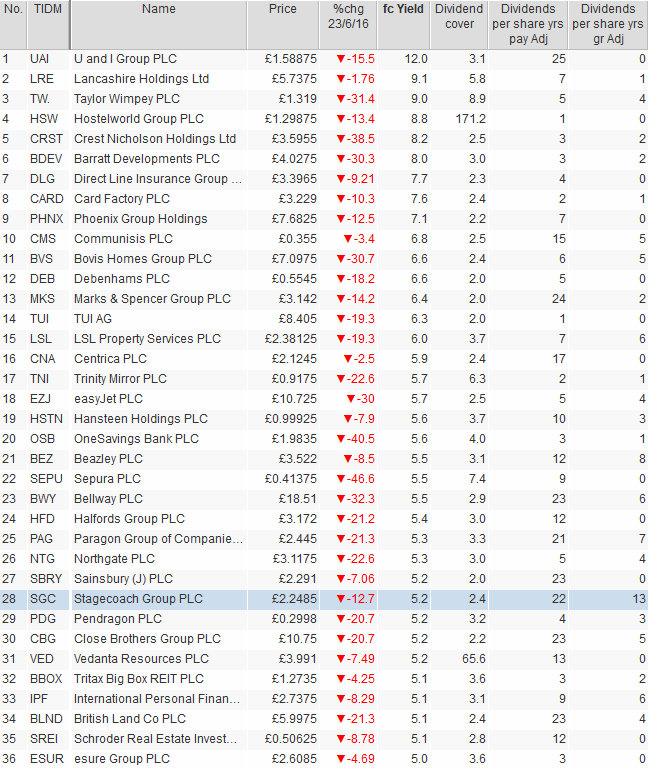Click Paragon Group of Companies name
This screenshot has width=648, height=769.
[158, 539]
